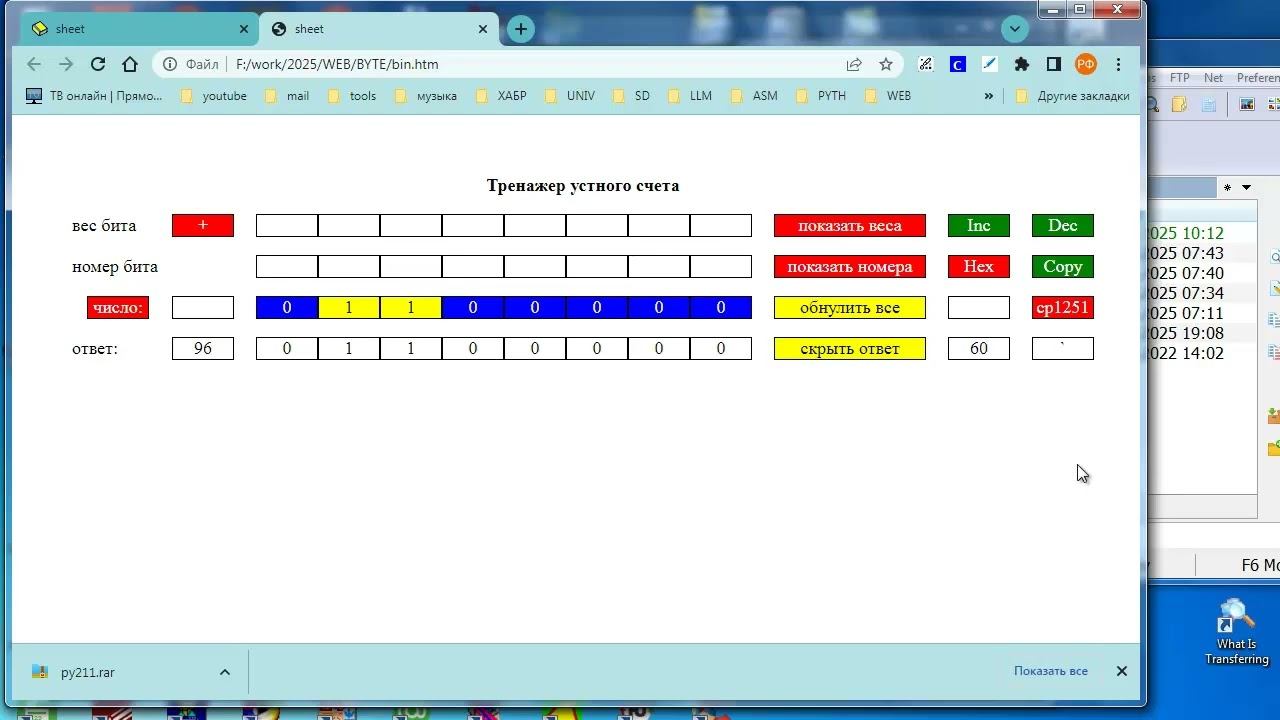Open the mail bookmarks folder

tap(286, 96)
